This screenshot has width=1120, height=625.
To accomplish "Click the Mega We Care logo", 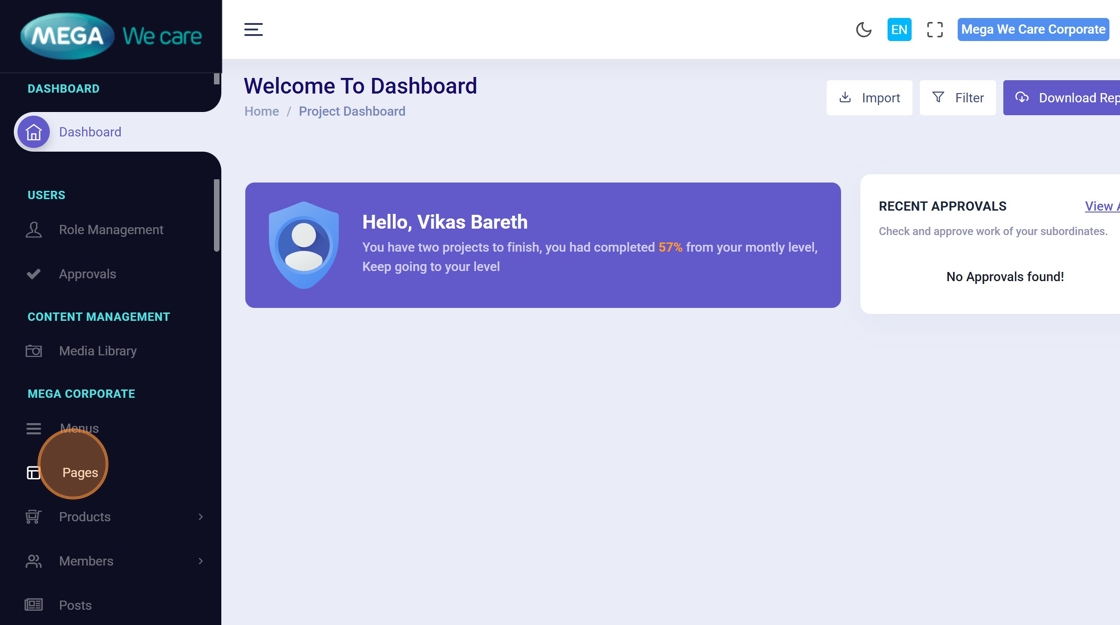I will 111,37.
